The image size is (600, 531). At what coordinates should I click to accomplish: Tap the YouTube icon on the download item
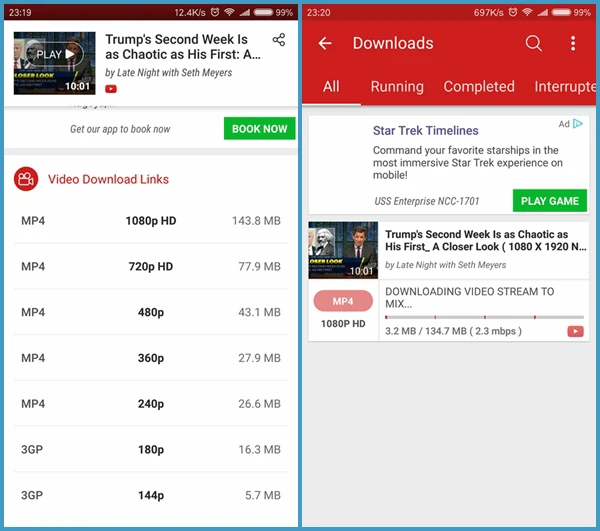pyautogui.click(x=575, y=331)
